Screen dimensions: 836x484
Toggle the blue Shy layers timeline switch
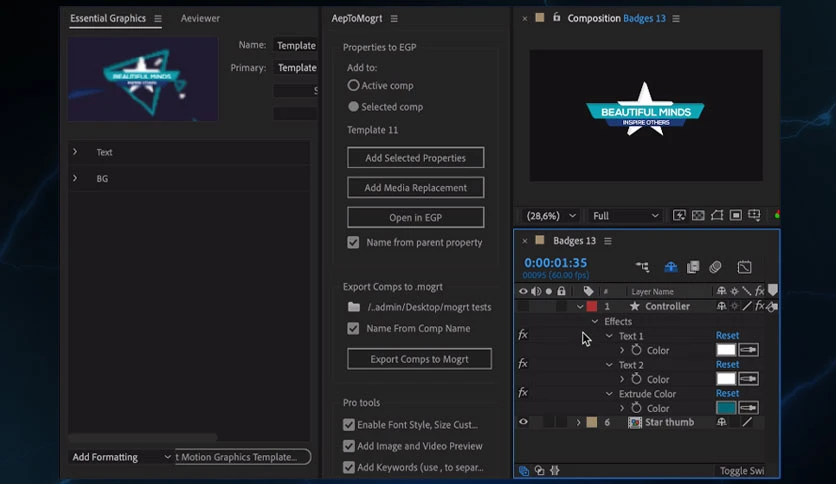(671, 267)
